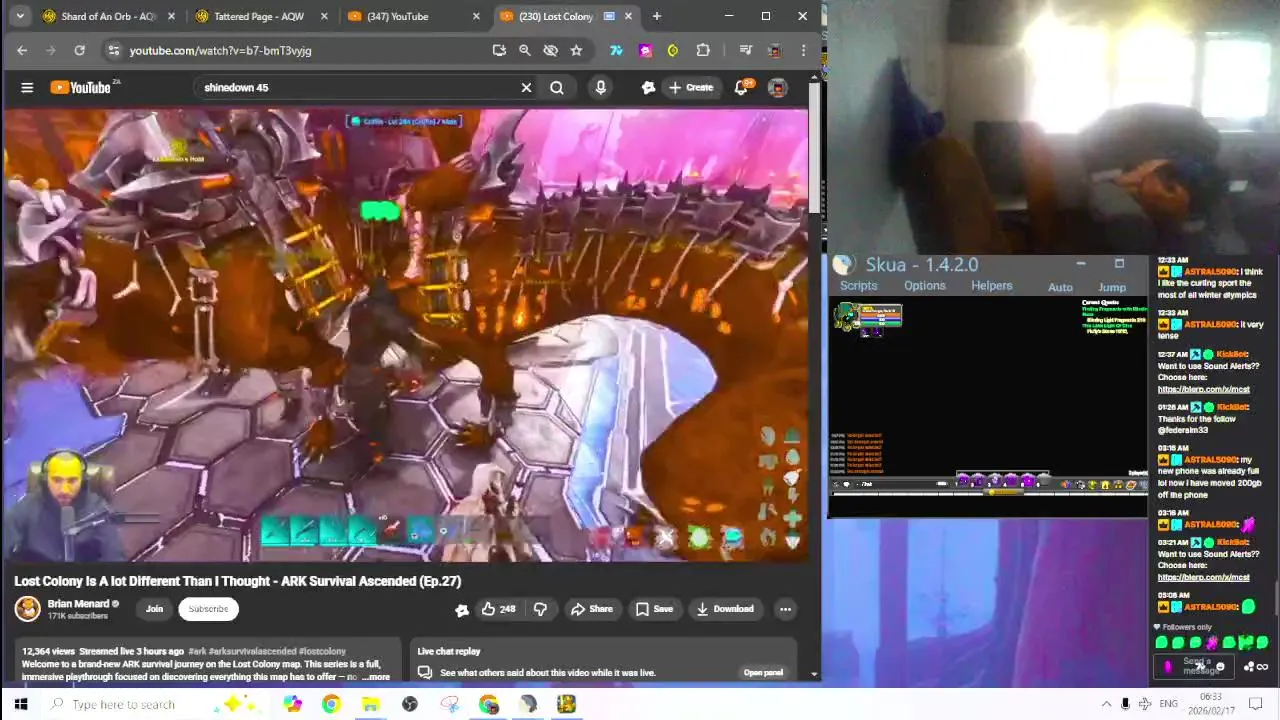Open the YouTube guide hamburger menu
This screenshot has width=1280, height=720.
pyautogui.click(x=27, y=88)
